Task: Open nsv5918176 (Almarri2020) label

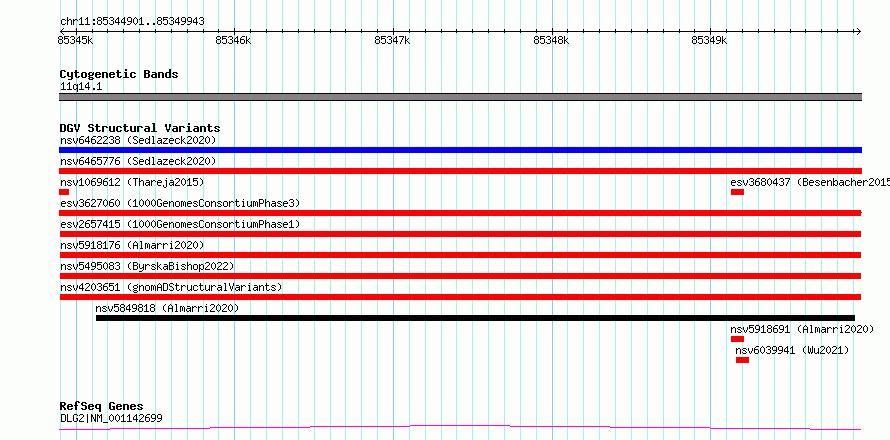Action: point(132,245)
